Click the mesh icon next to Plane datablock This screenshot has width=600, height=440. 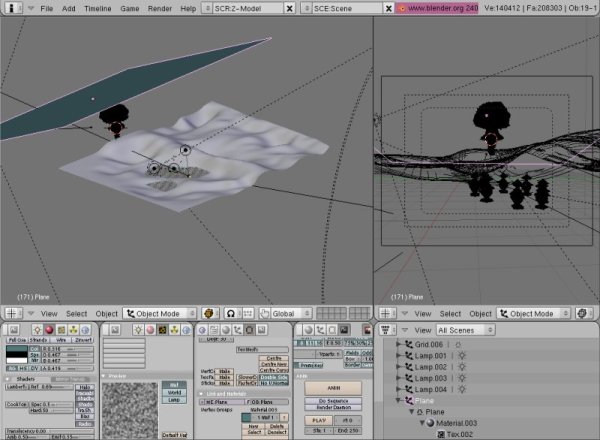(x=420, y=412)
